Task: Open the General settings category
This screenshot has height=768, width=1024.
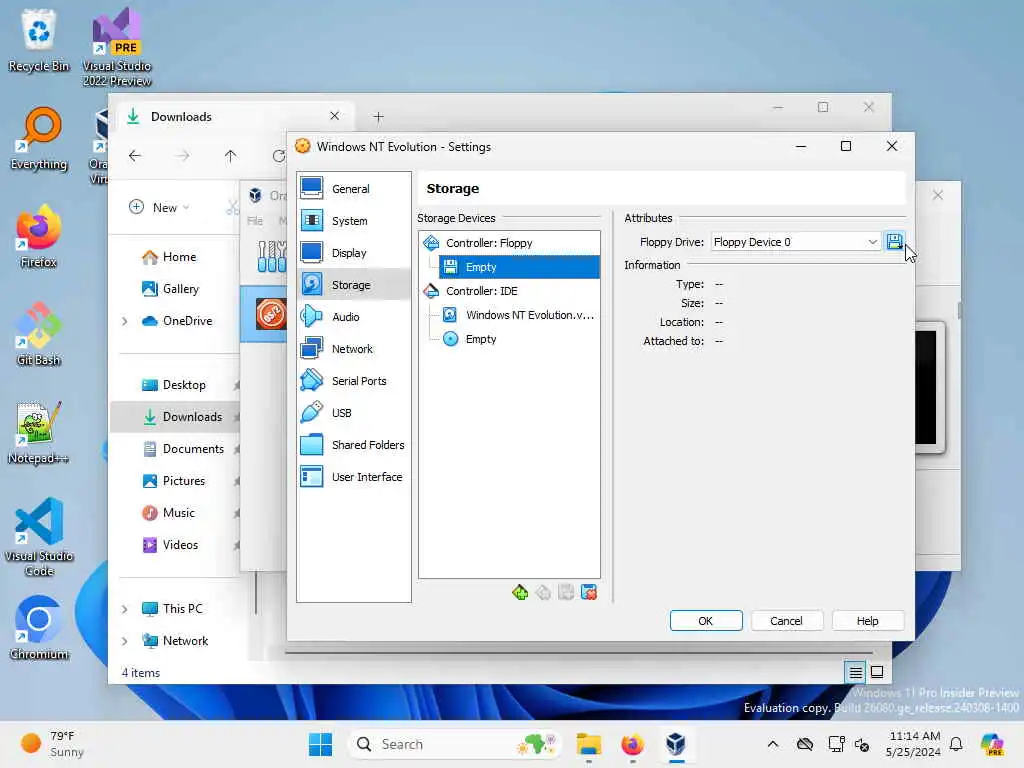Action: pos(353,189)
